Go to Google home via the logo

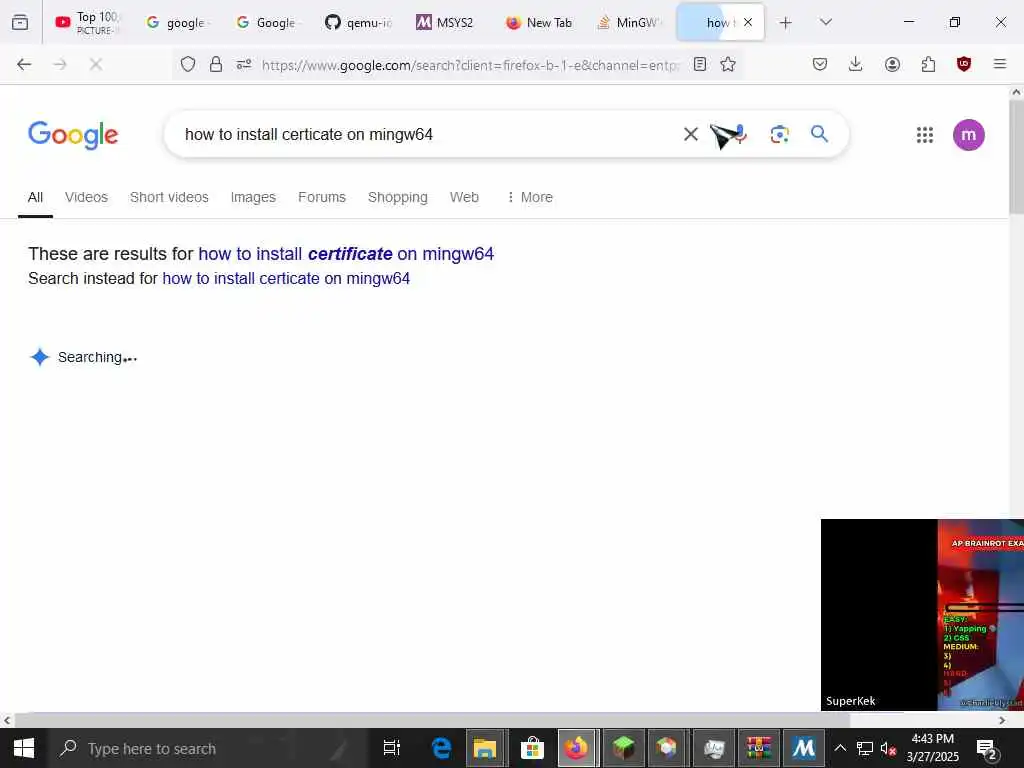[73, 135]
